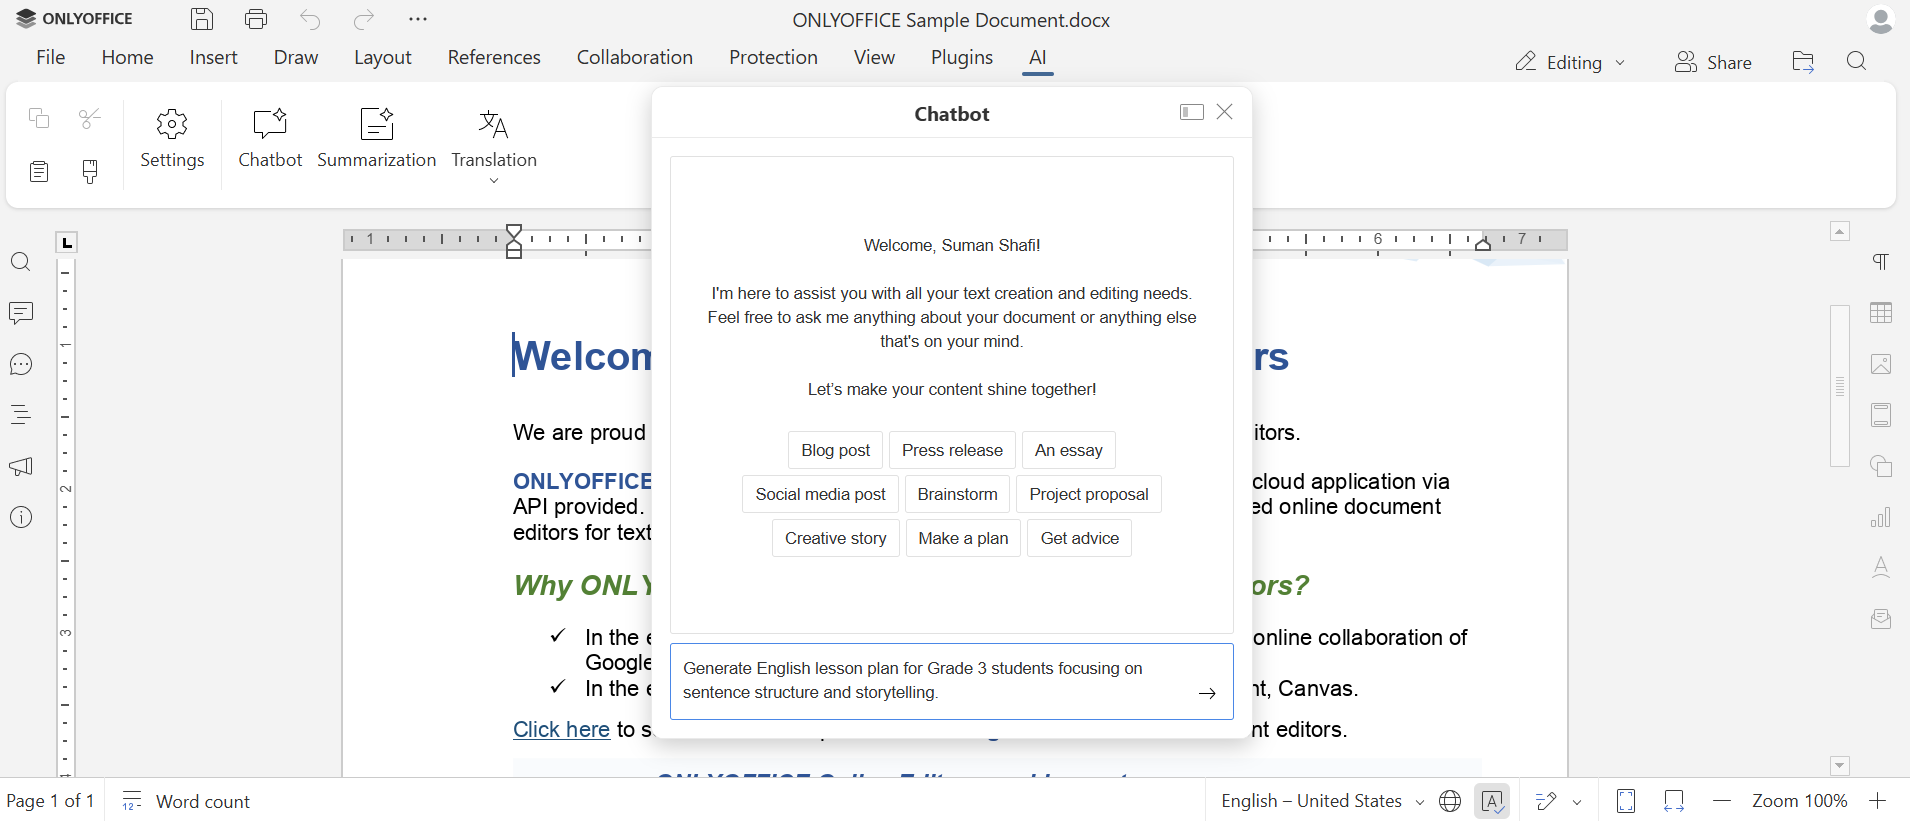Switch to the Home tab
Viewport: 1910px width, 821px height.
pyautogui.click(x=127, y=57)
